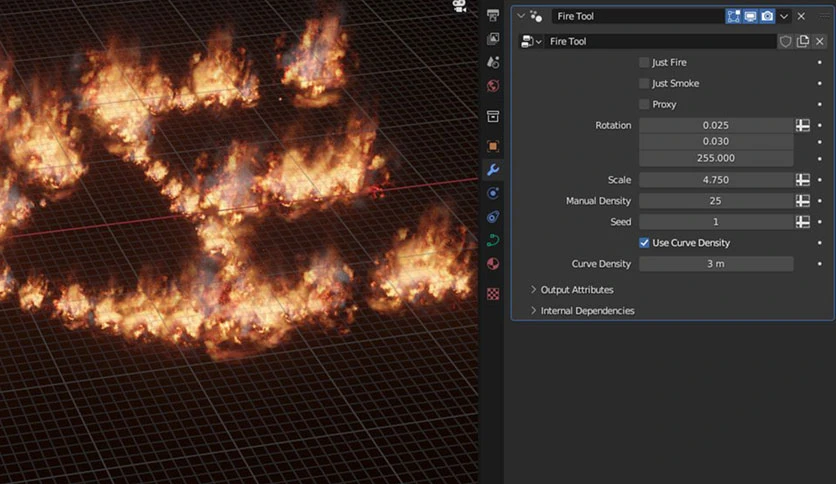Toggle attribute input for Seed
This screenshot has width=836, height=484.
click(x=803, y=222)
